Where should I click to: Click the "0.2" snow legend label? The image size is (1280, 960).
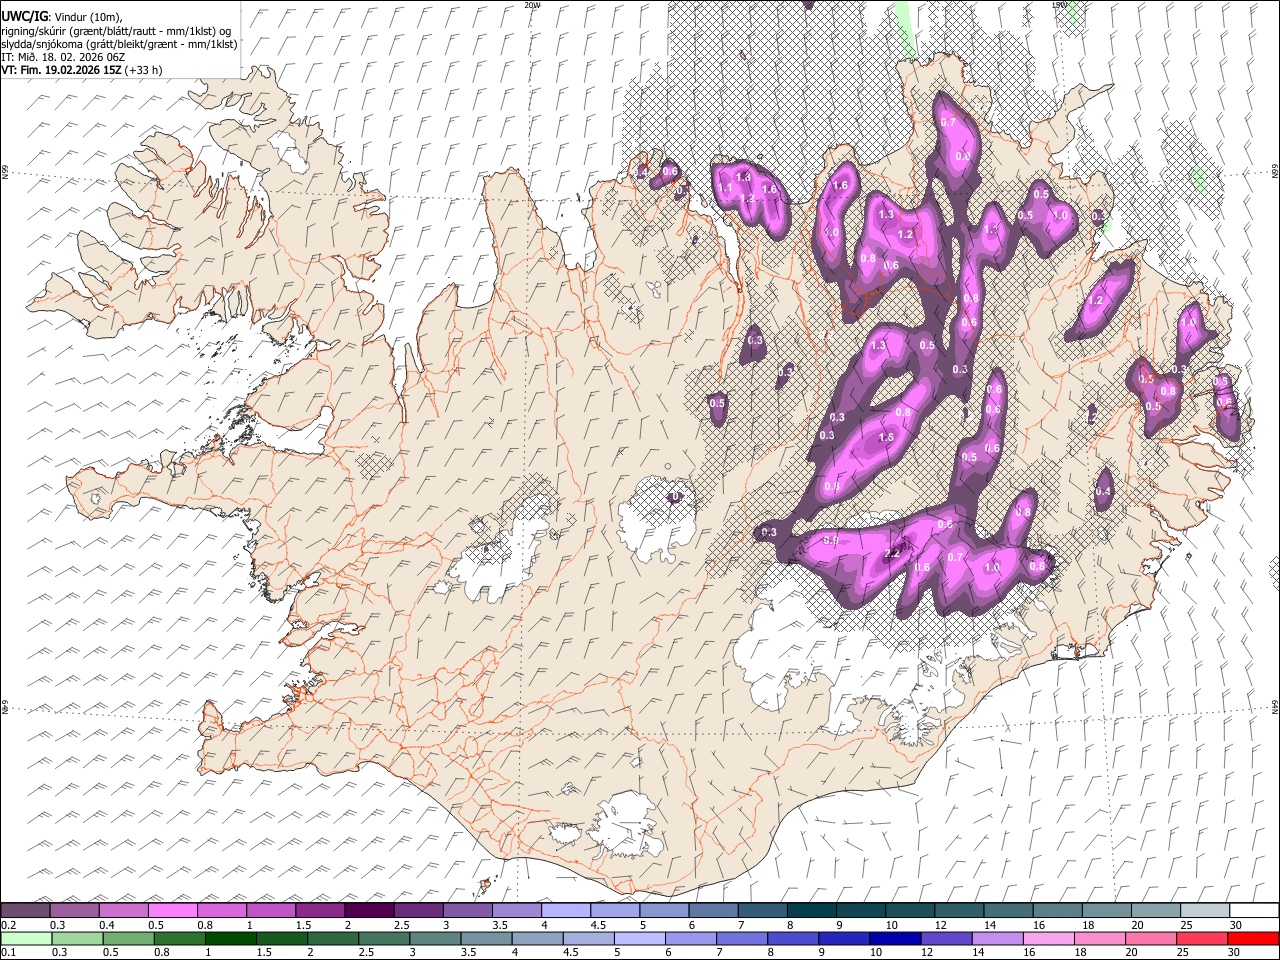[x=8, y=924]
